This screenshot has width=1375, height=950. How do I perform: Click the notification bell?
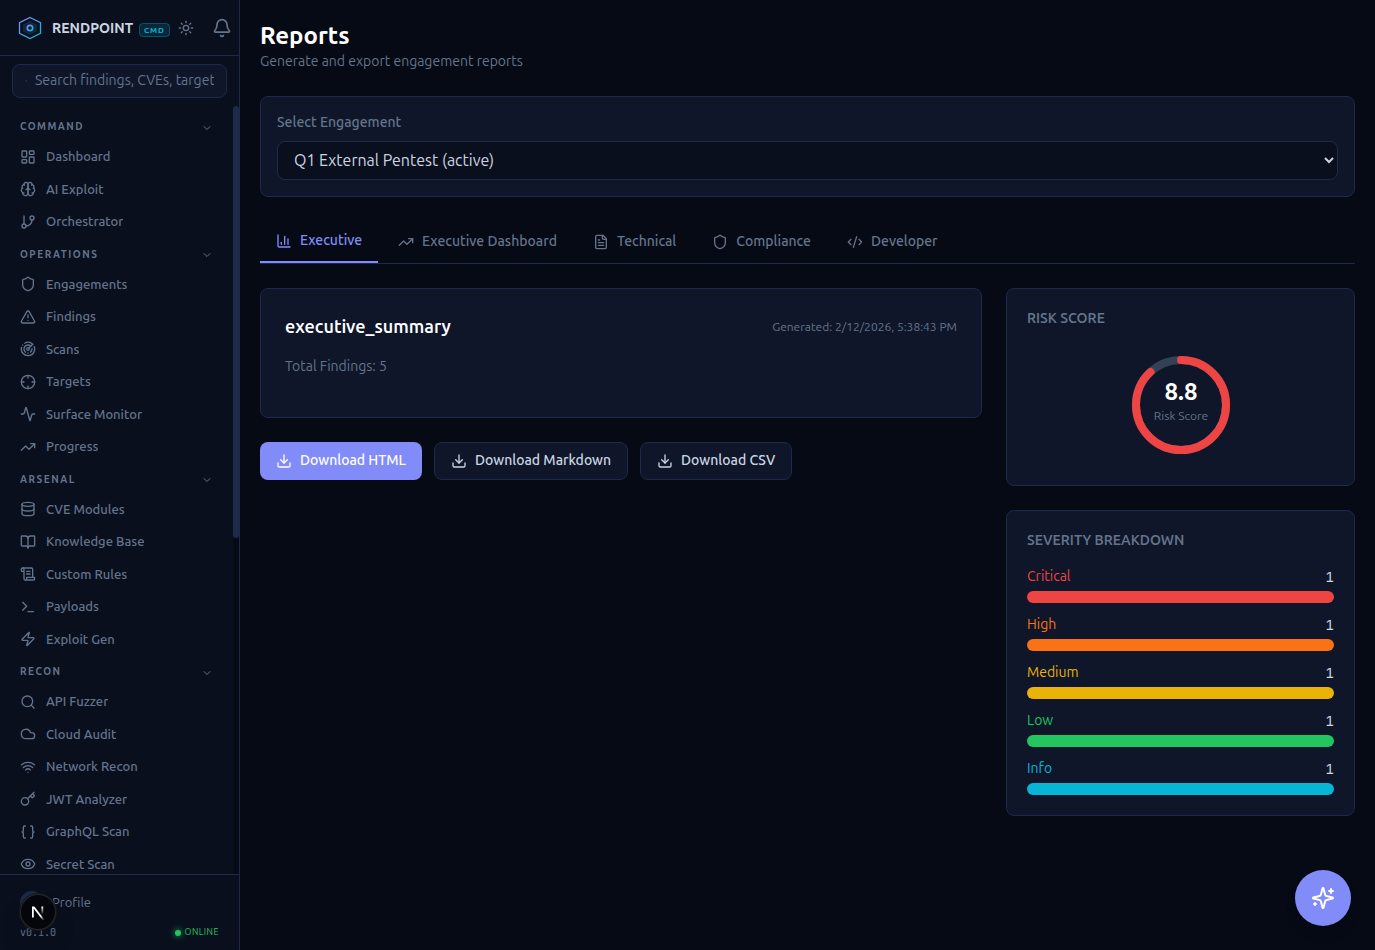(221, 29)
